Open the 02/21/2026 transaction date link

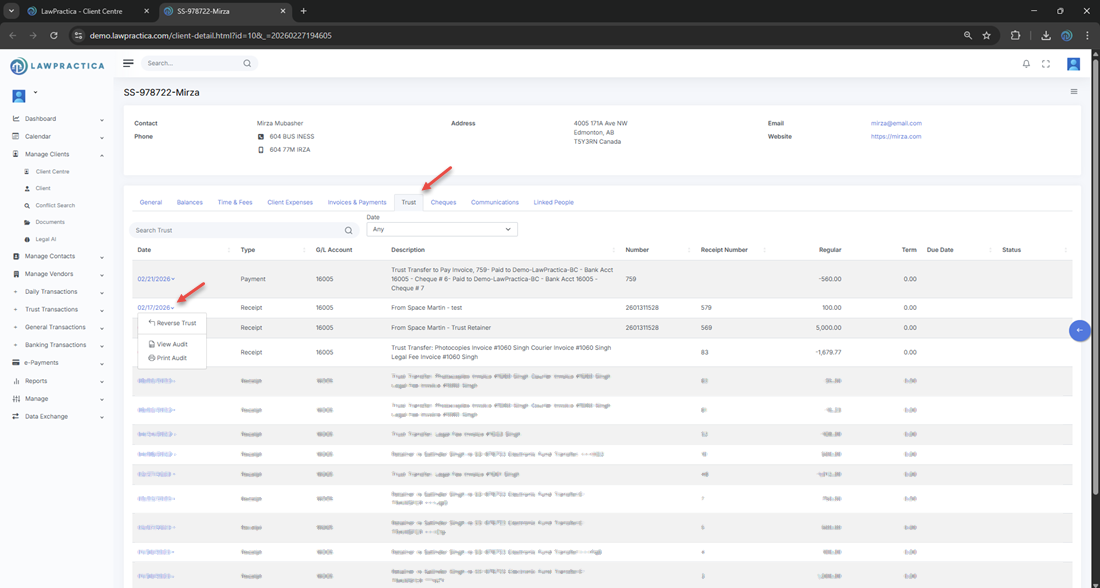[154, 279]
